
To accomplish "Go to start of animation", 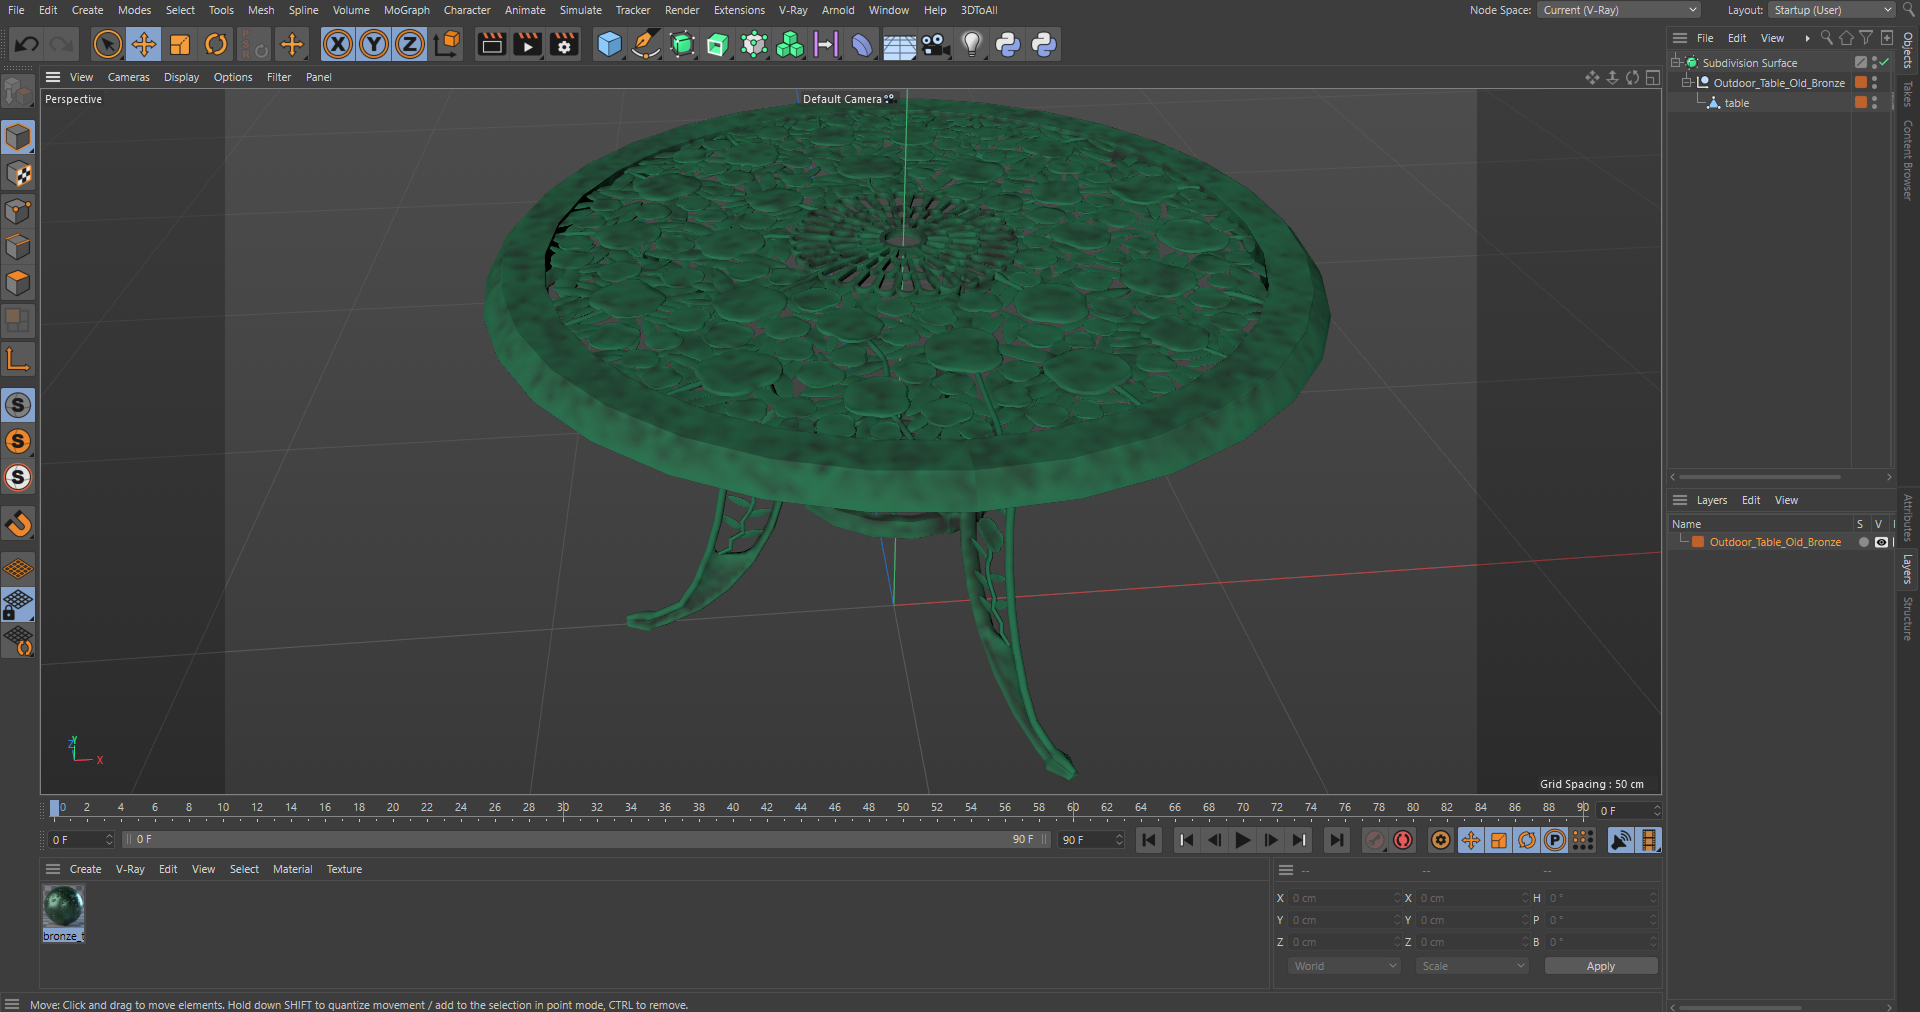I will (1149, 840).
